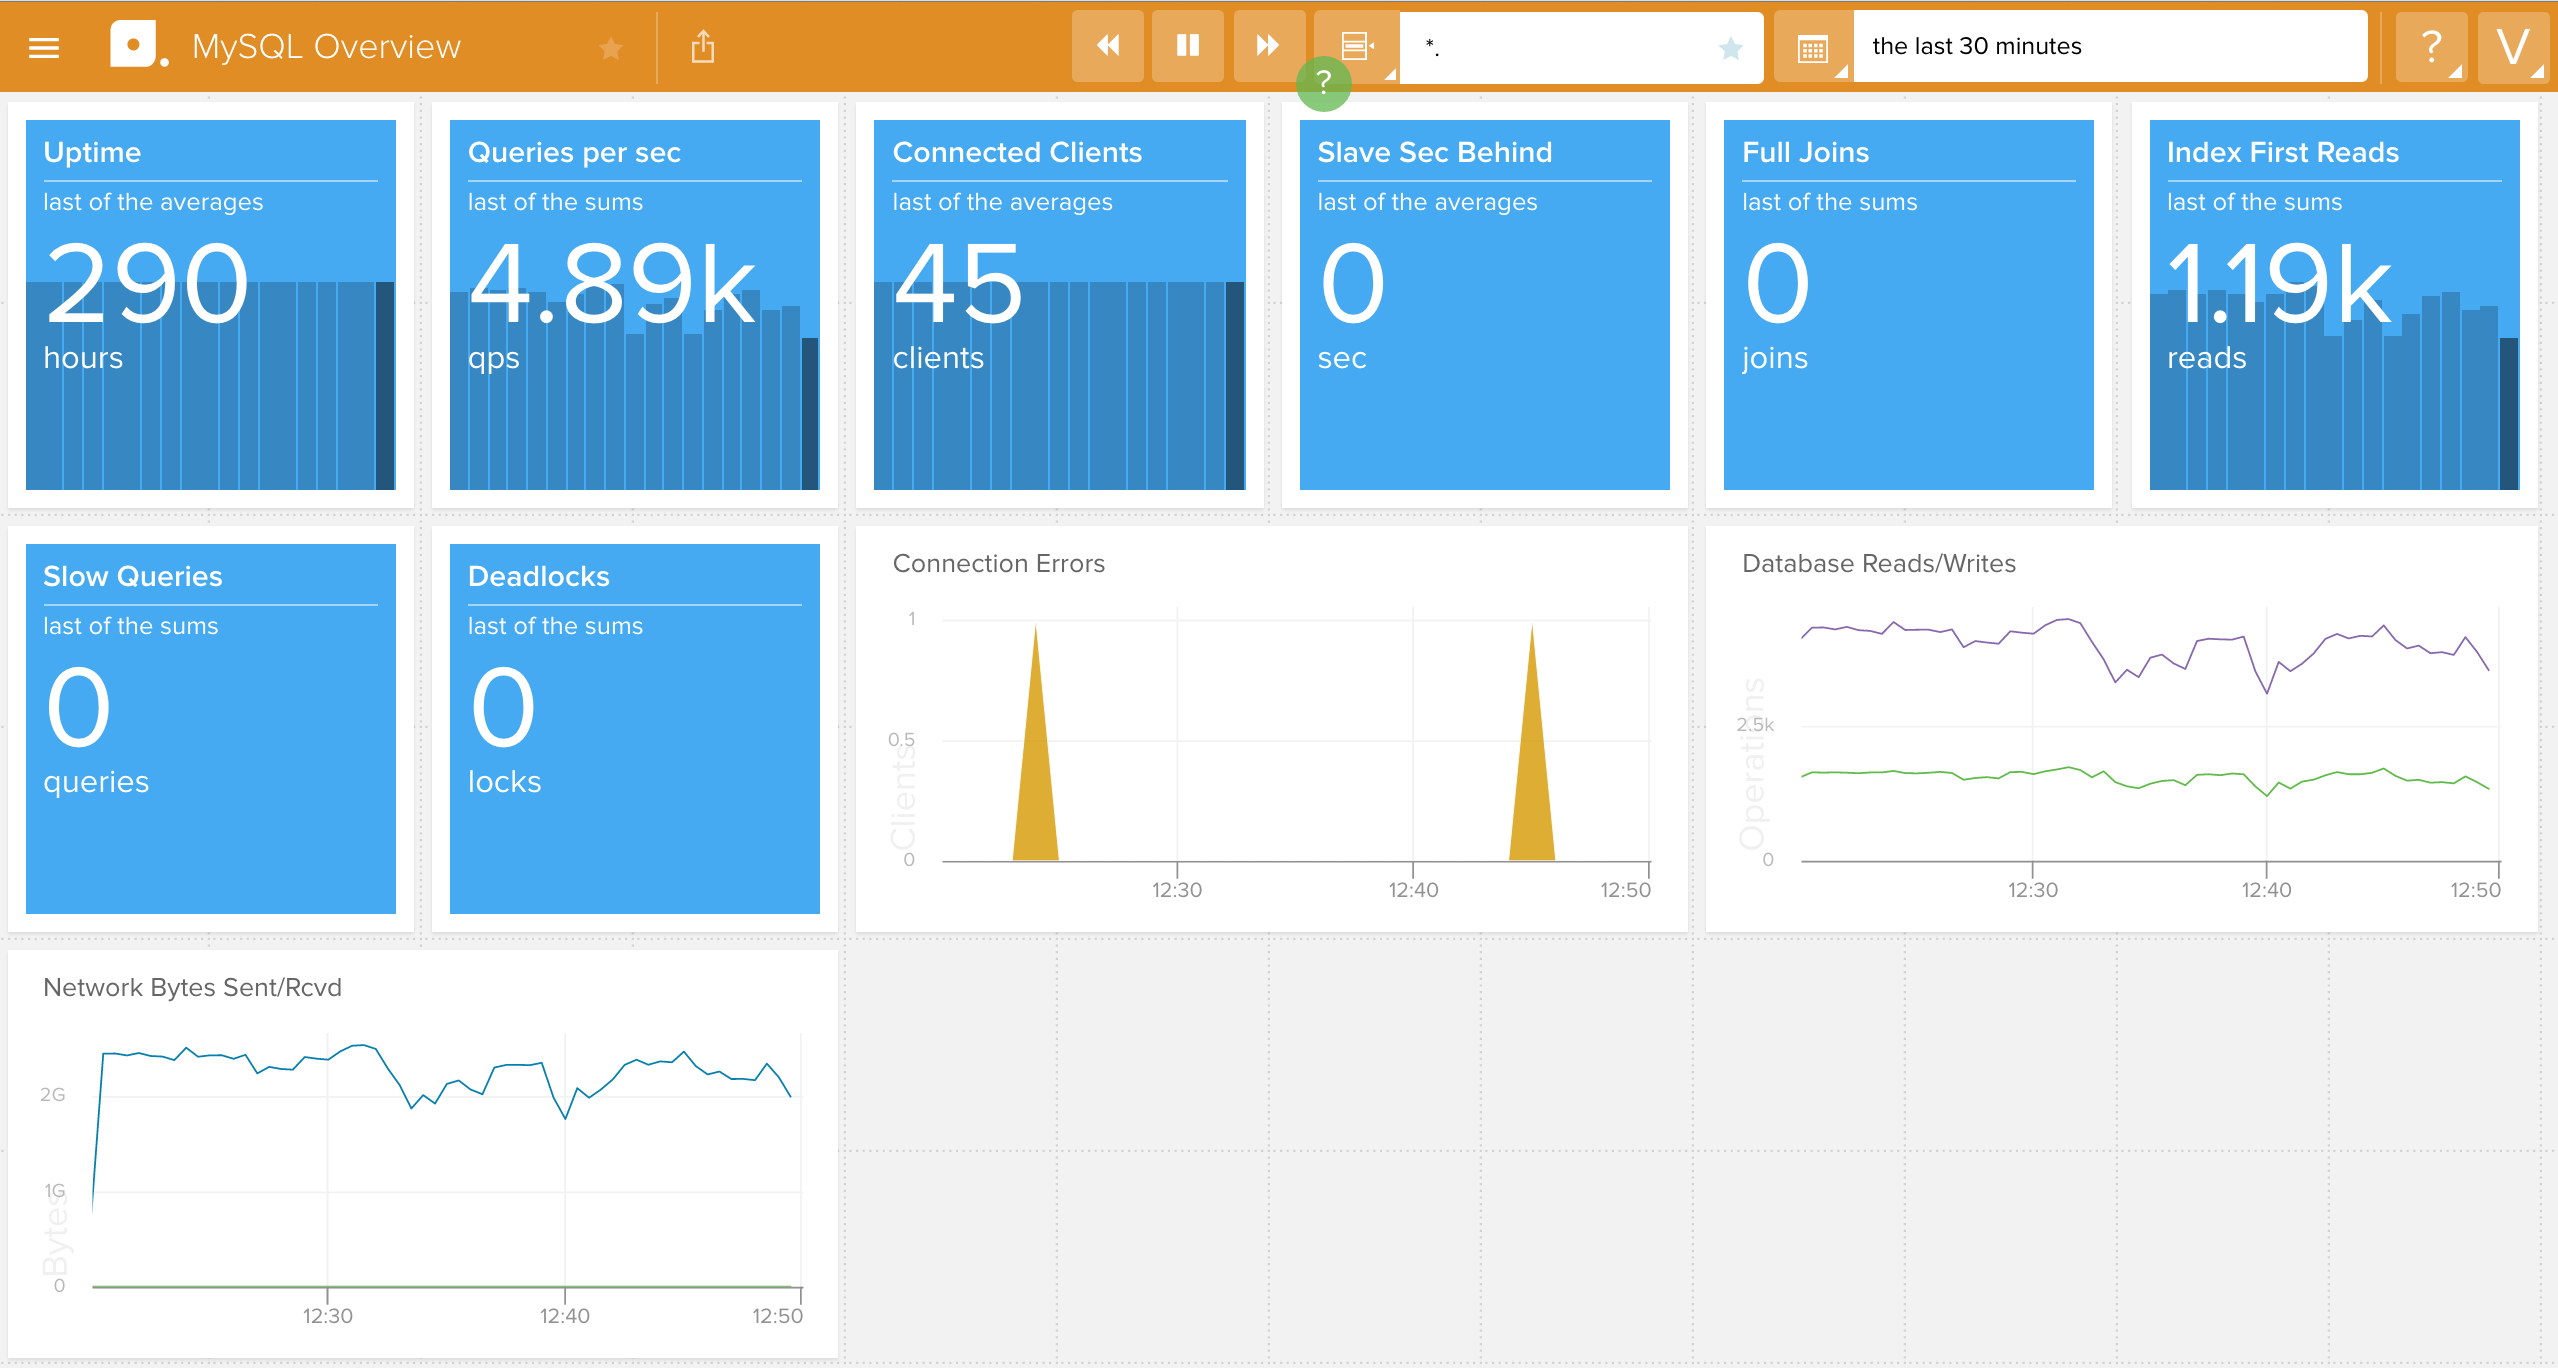
Task: Open the Connection Errors chart title
Action: pyautogui.click(x=998, y=563)
